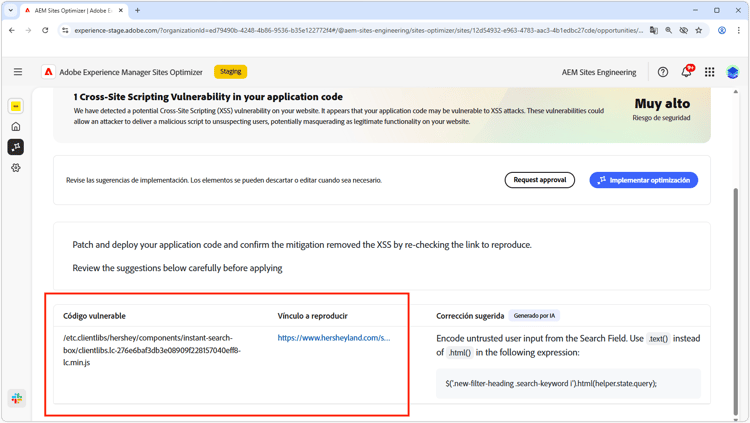Open the help question mark icon

[x=662, y=72]
